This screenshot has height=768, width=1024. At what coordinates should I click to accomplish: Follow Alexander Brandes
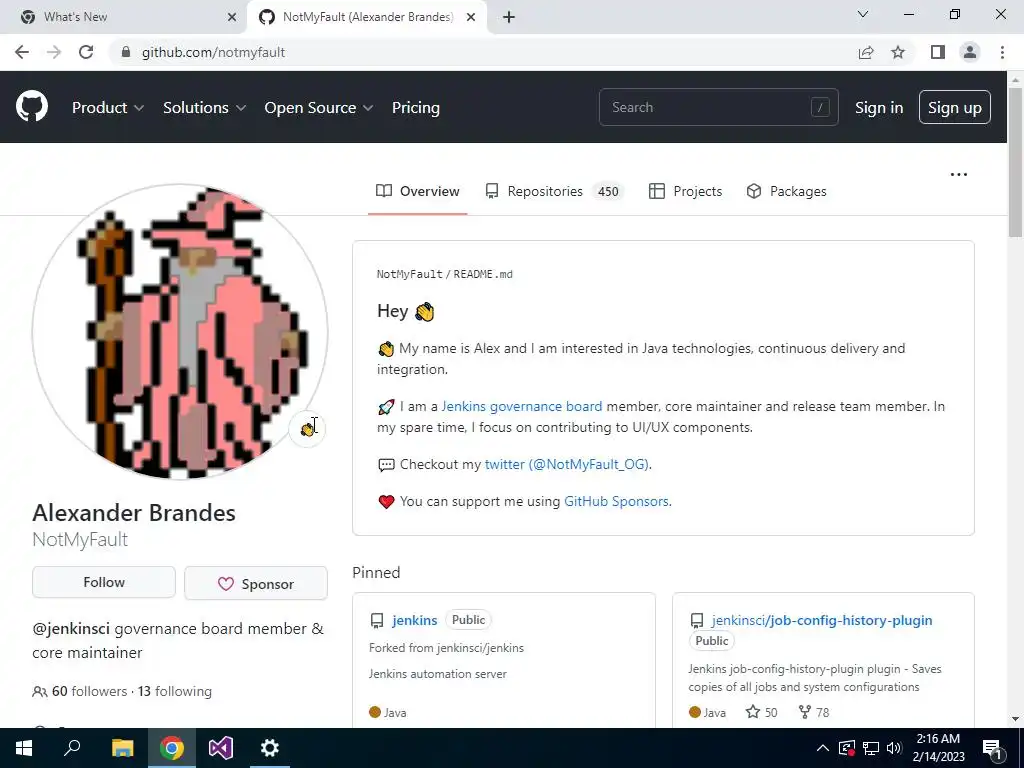click(104, 583)
